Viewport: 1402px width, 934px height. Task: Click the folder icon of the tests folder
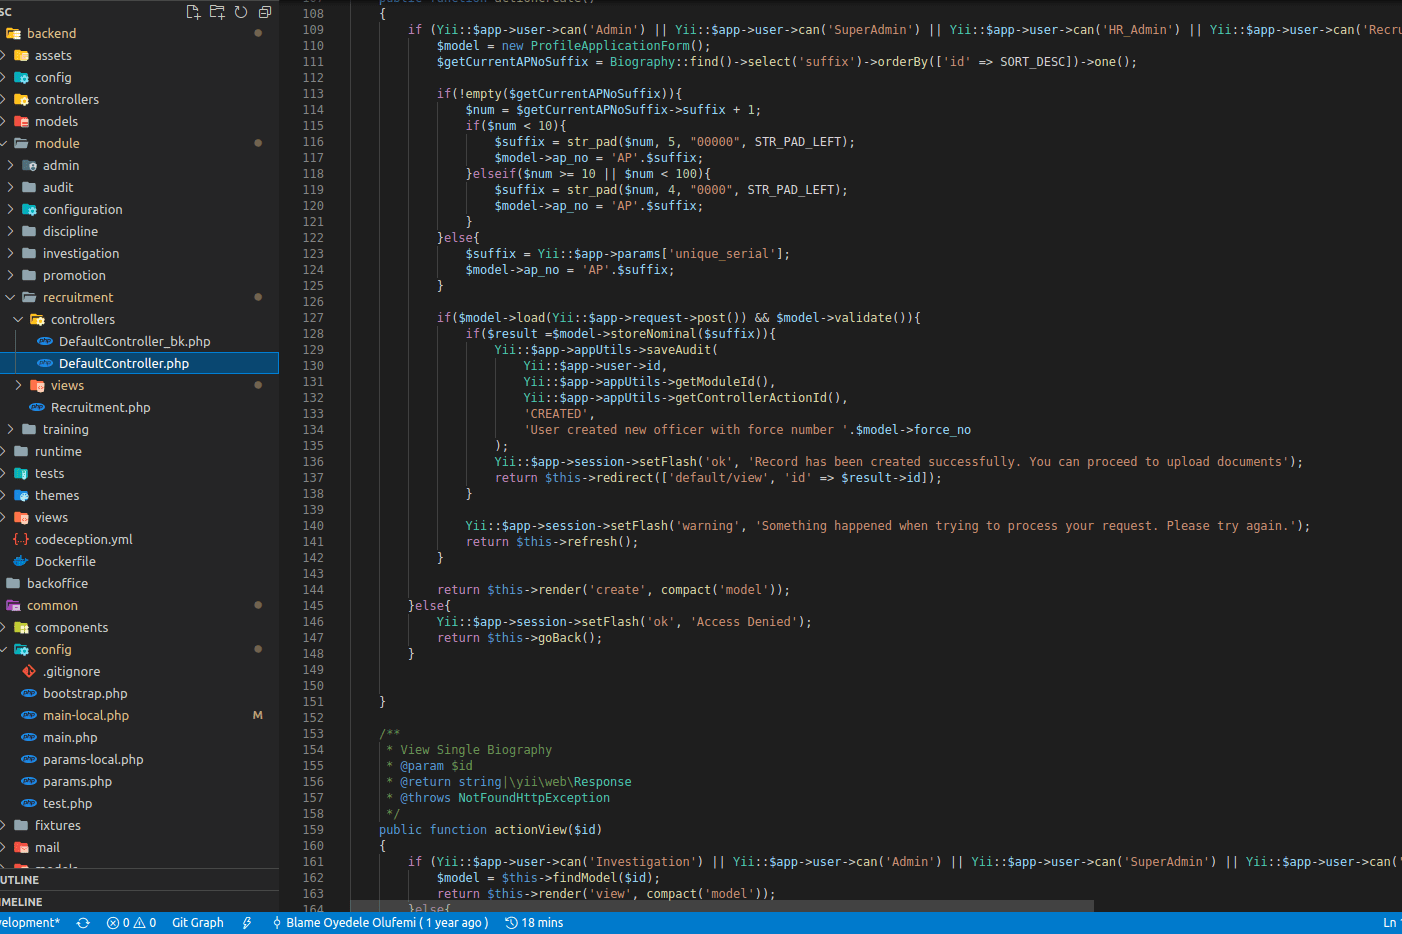click(21, 473)
